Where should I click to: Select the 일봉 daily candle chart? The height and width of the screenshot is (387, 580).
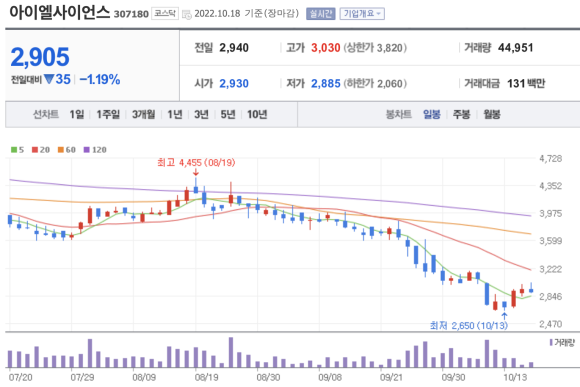click(432, 114)
